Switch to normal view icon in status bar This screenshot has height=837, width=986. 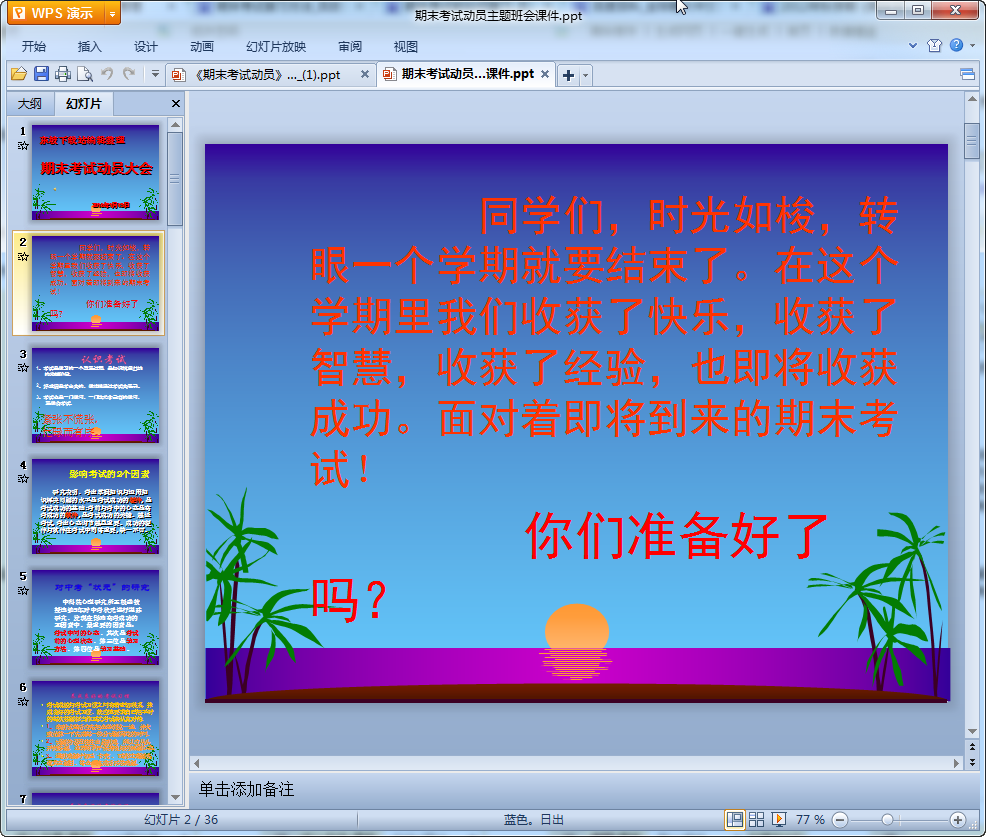coord(734,819)
